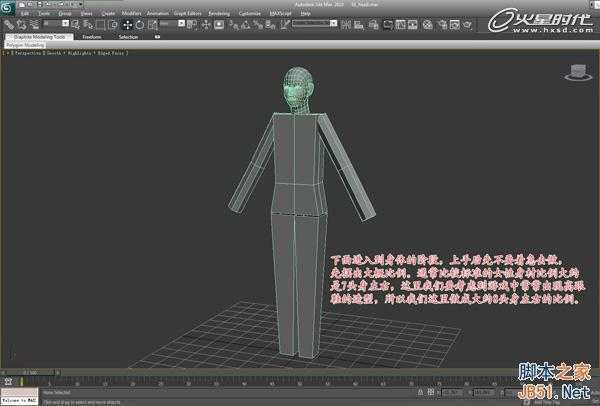Toggle the Graphite Modeling Tools ribbon icon

click(388, 25)
